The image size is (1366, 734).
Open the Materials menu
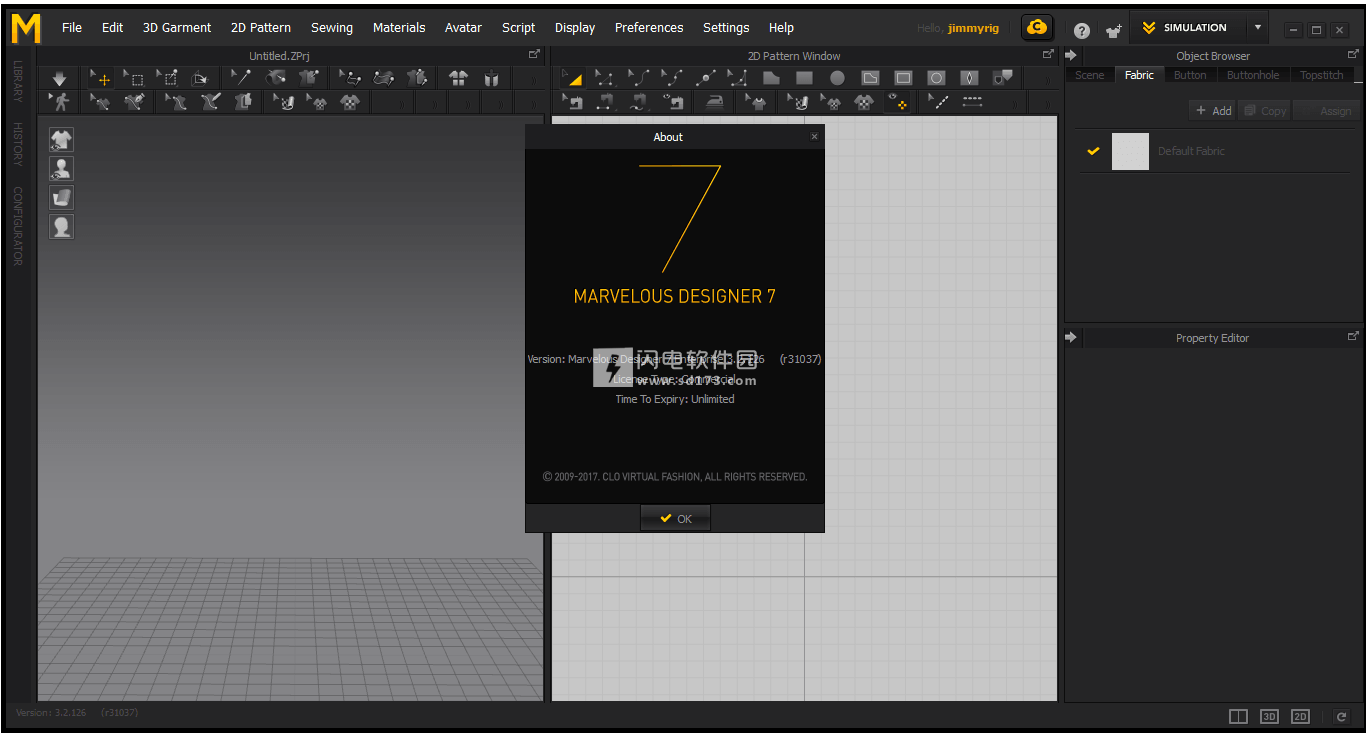point(399,28)
